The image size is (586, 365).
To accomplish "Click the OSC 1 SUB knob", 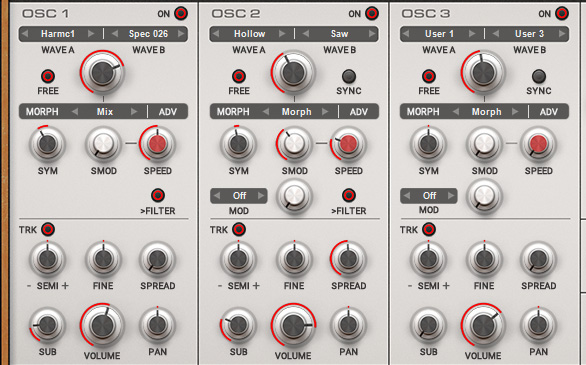I will [x=47, y=325].
